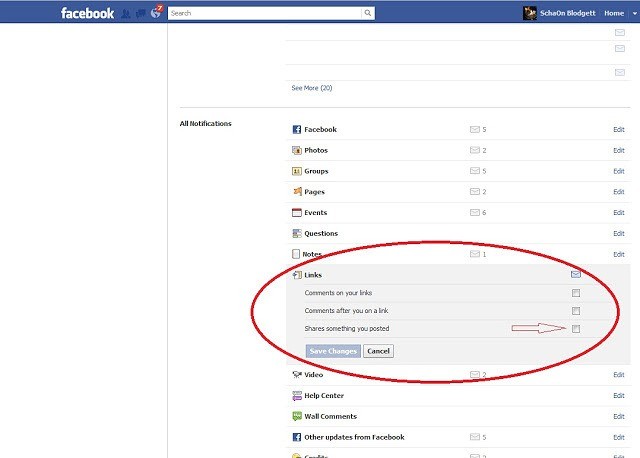Click the Groups notification icon
This screenshot has width=640, height=458.
[x=296, y=171]
